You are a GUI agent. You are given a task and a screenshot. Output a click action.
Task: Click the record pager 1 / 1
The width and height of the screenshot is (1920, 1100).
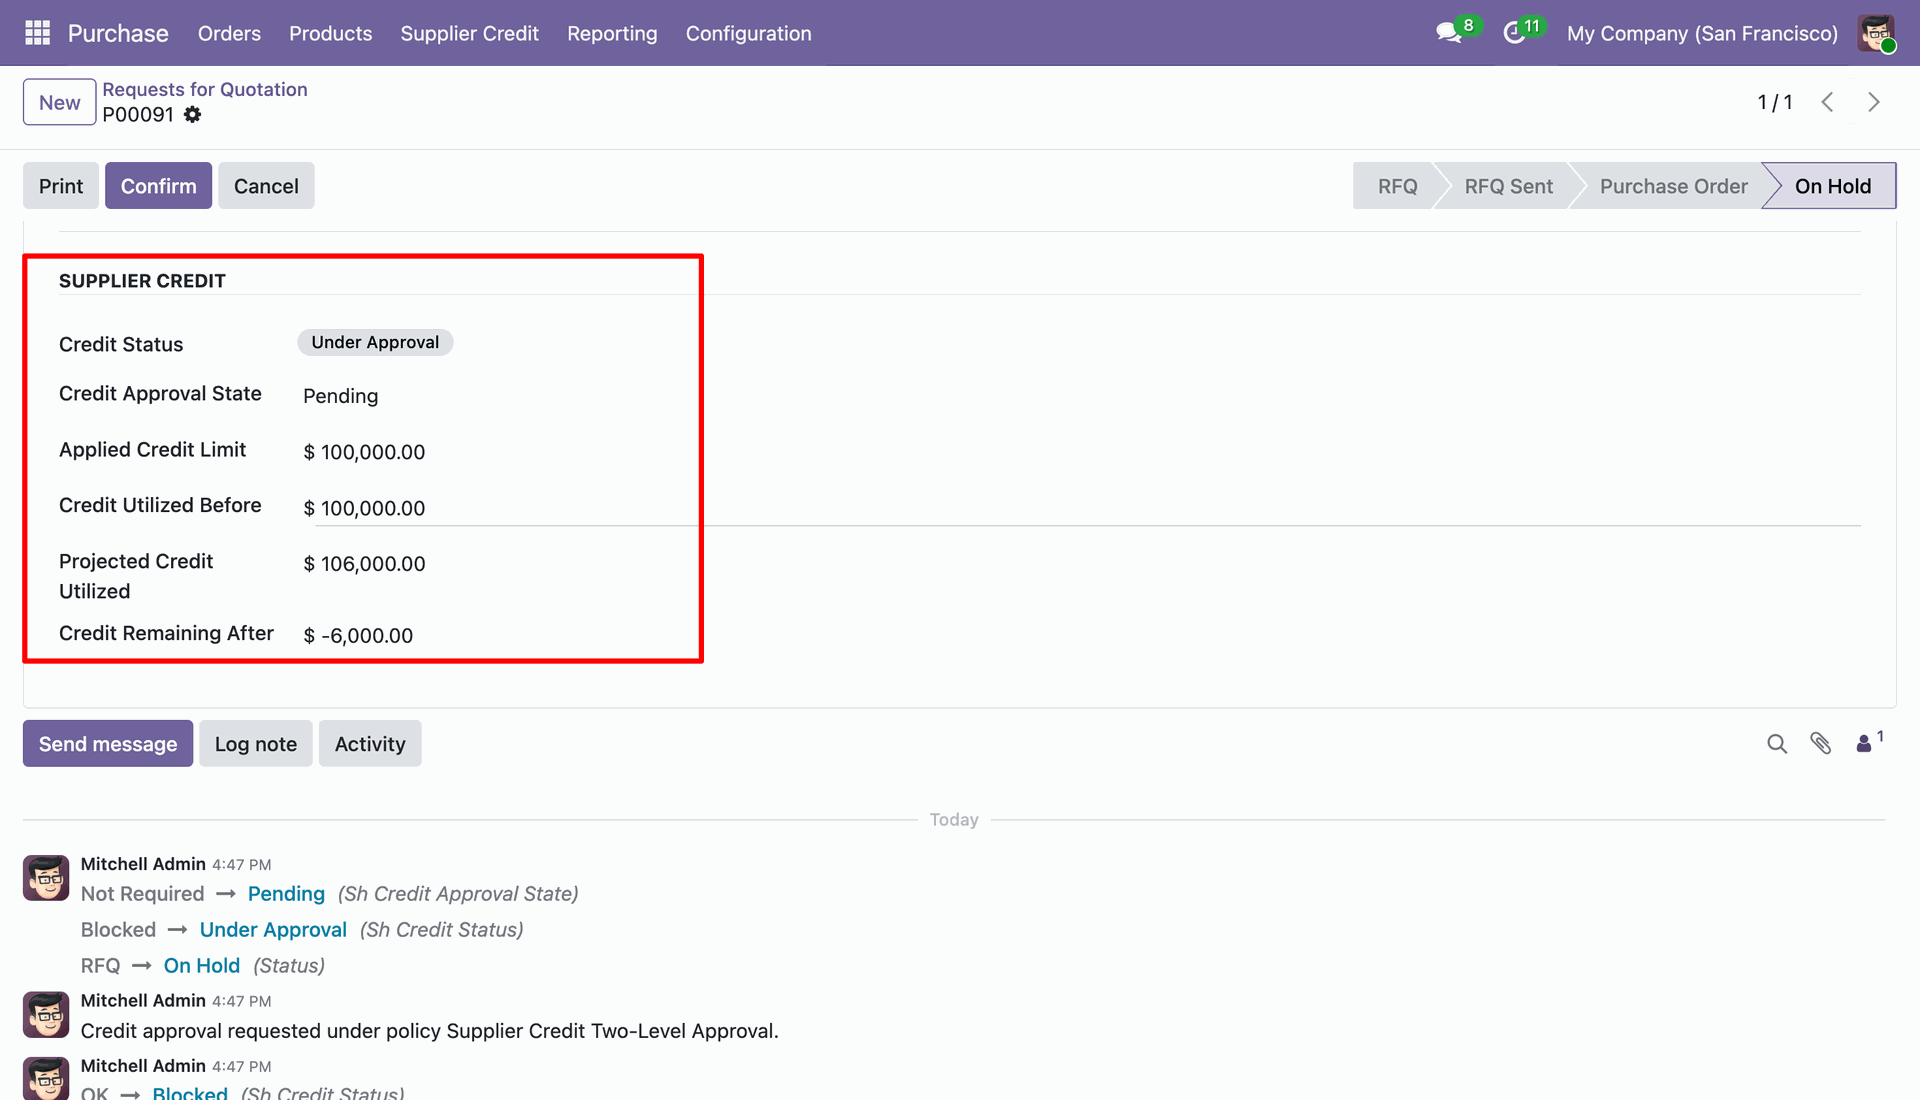pos(1775,102)
